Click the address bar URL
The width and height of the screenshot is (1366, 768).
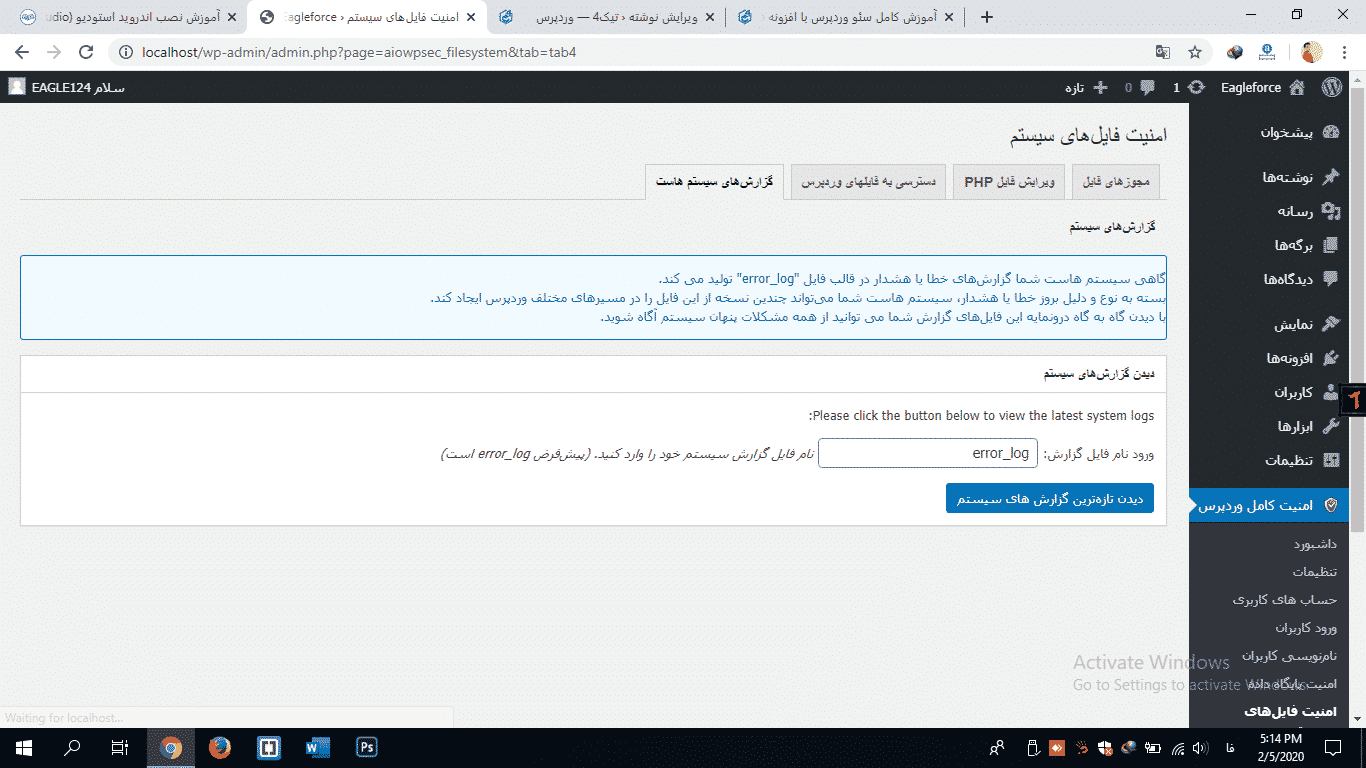pyautogui.click(x=359, y=52)
